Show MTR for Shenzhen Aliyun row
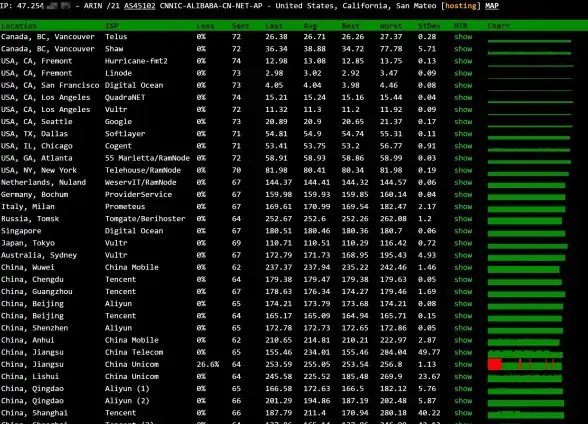The image size is (588, 424). pyautogui.click(x=463, y=328)
